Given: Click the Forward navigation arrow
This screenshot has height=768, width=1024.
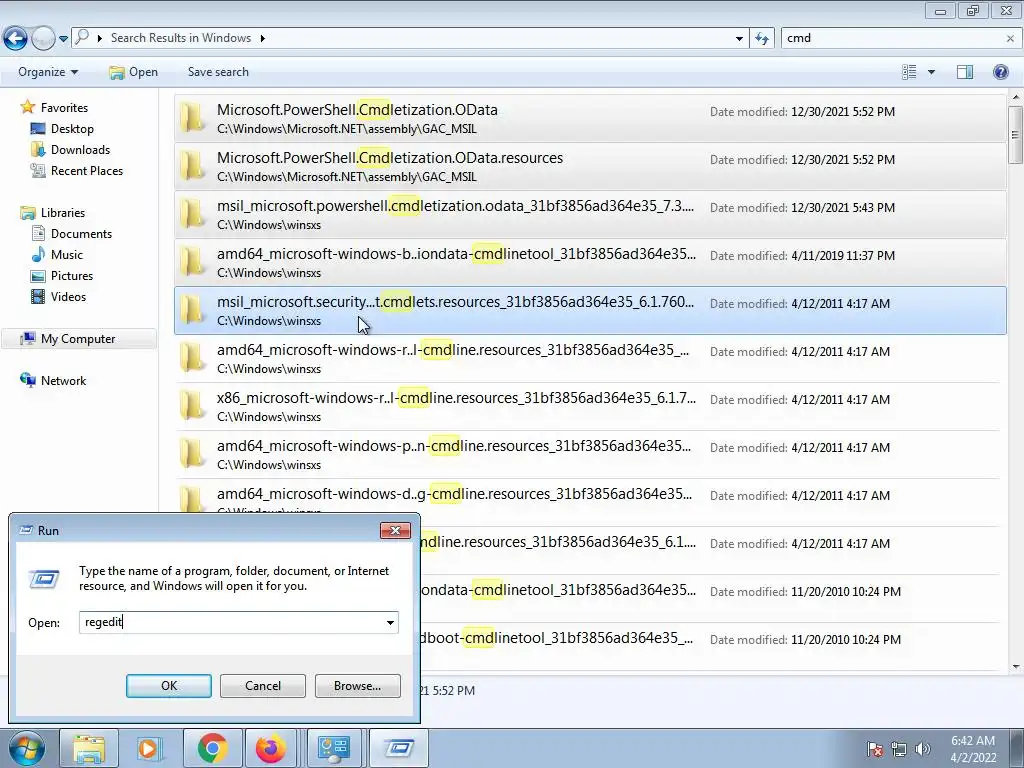Looking at the screenshot, I should tap(43, 39).
